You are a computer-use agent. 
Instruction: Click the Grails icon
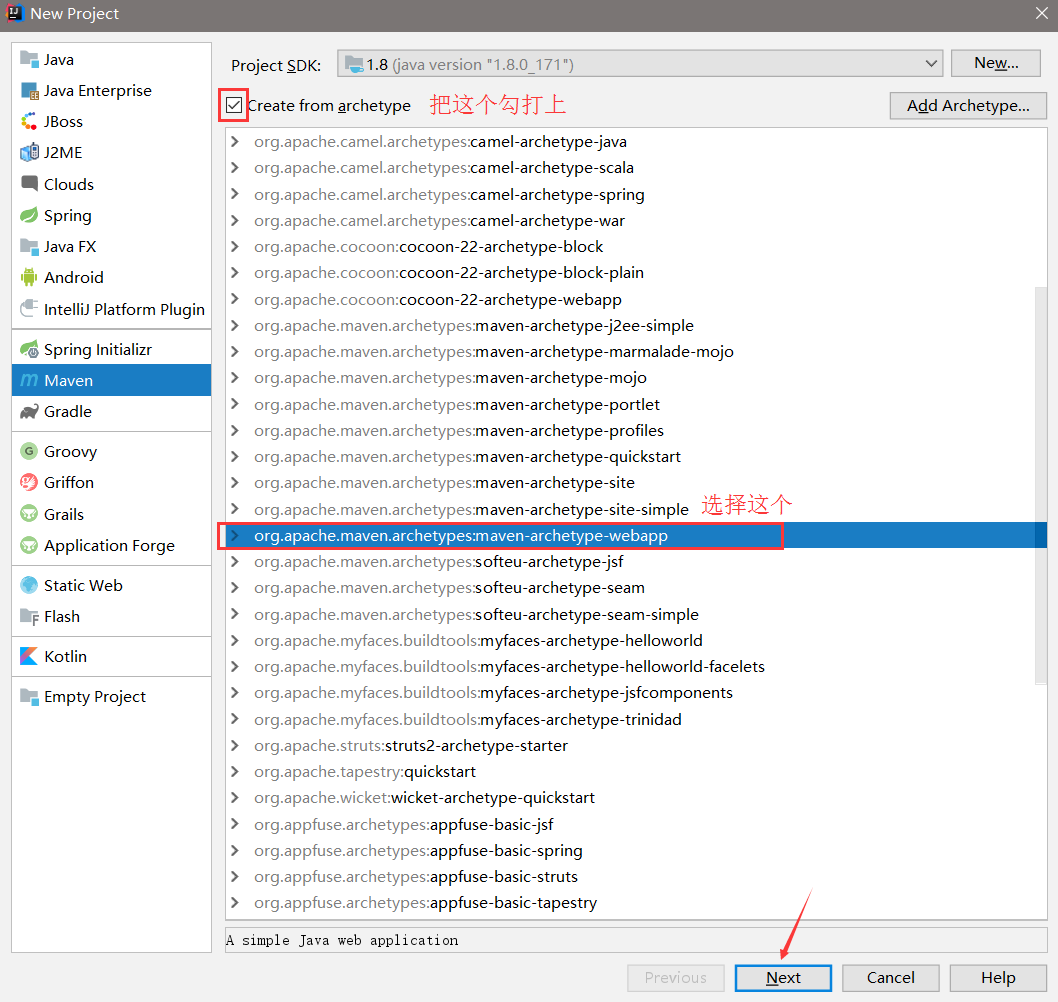29,514
